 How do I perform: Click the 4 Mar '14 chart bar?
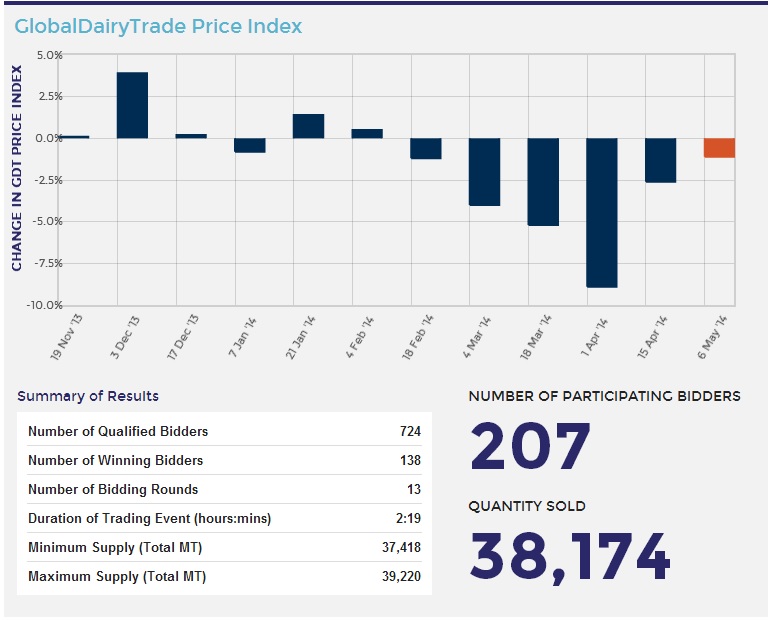tap(484, 171)
